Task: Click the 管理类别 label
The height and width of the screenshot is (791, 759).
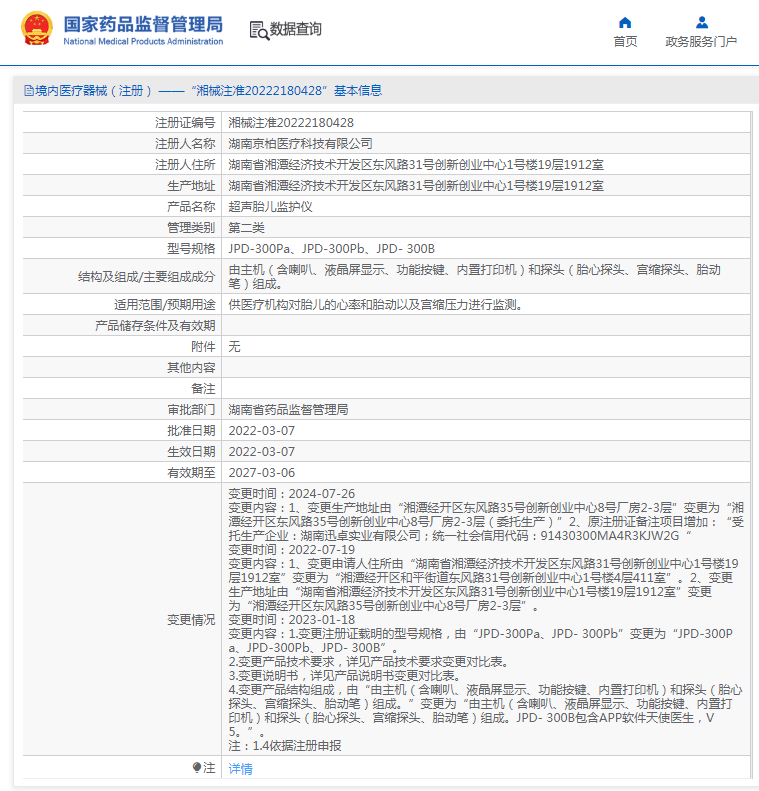Action: click(191, 228)
